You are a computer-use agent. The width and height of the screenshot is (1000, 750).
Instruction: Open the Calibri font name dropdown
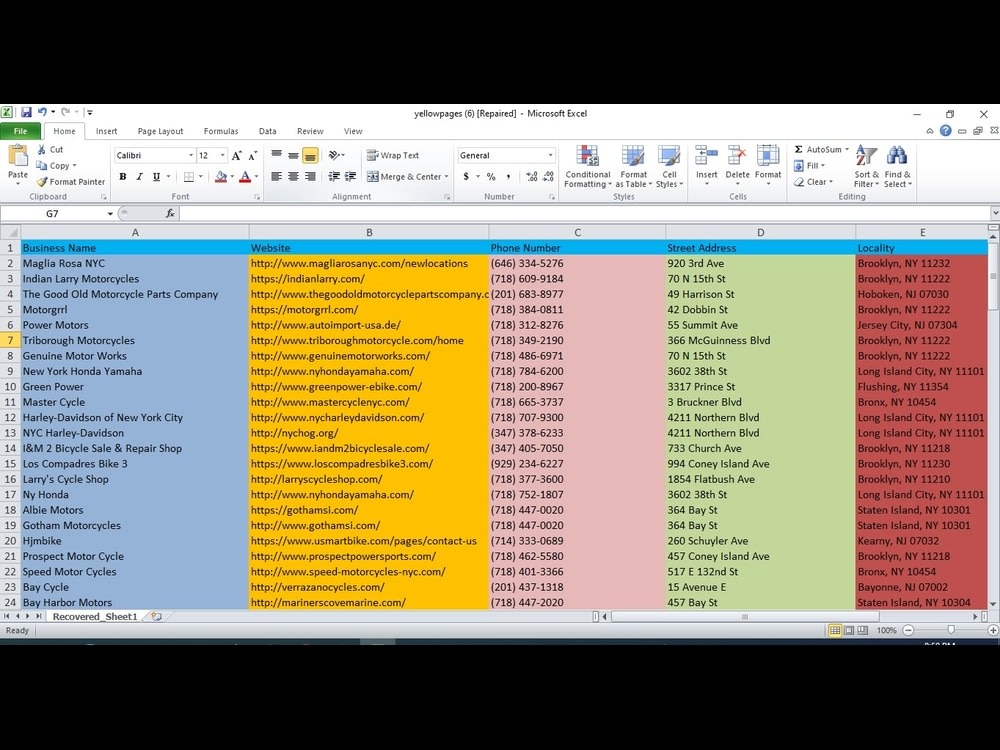[x=191, y=155]
